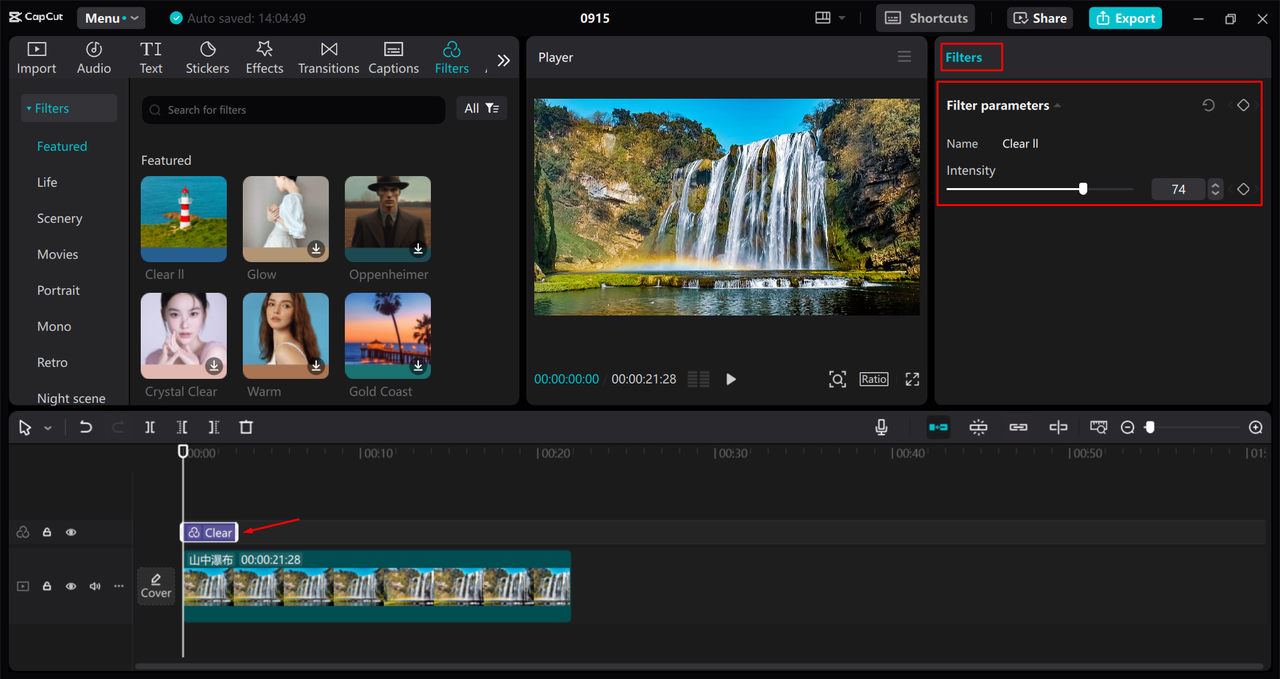The width and height of the screenshot is (1280, 679).
Task: Click the Export button
Action: click(1125, 18)
